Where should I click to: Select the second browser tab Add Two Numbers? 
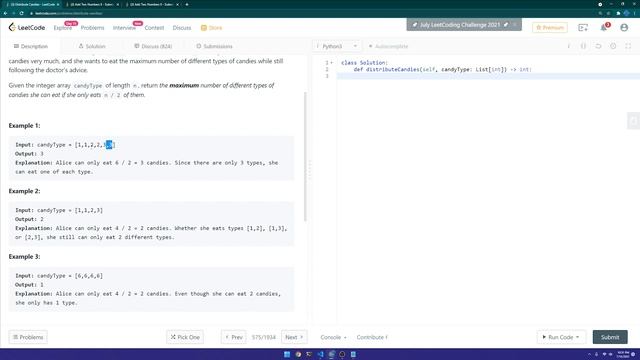pos(91,4)
